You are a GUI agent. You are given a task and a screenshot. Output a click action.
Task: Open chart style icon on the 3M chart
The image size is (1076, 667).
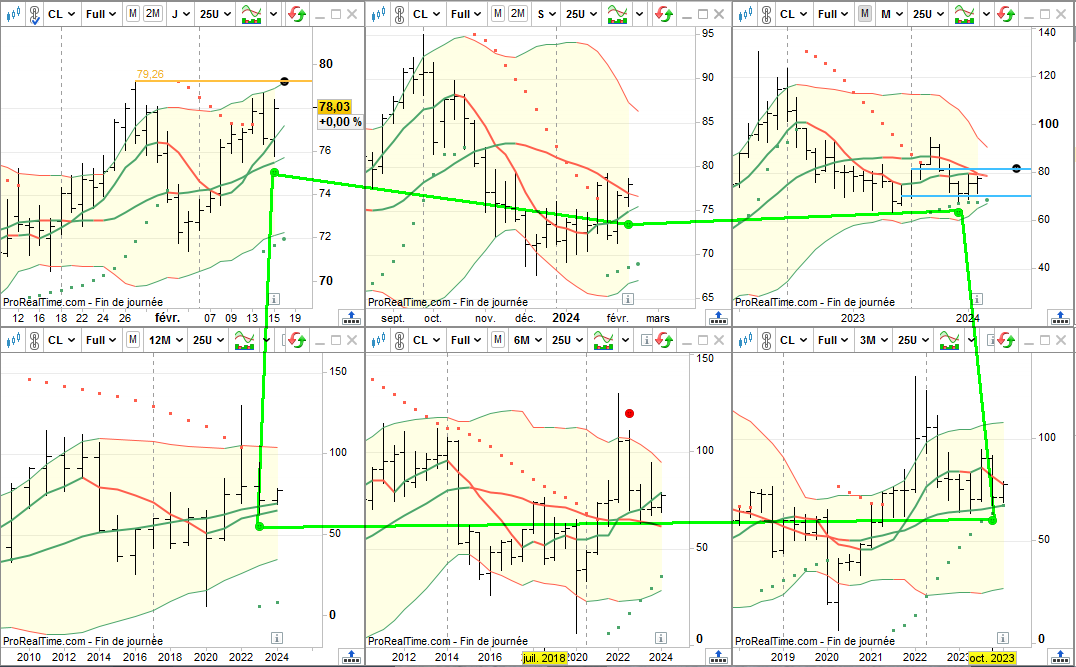(x=745, y=340)
